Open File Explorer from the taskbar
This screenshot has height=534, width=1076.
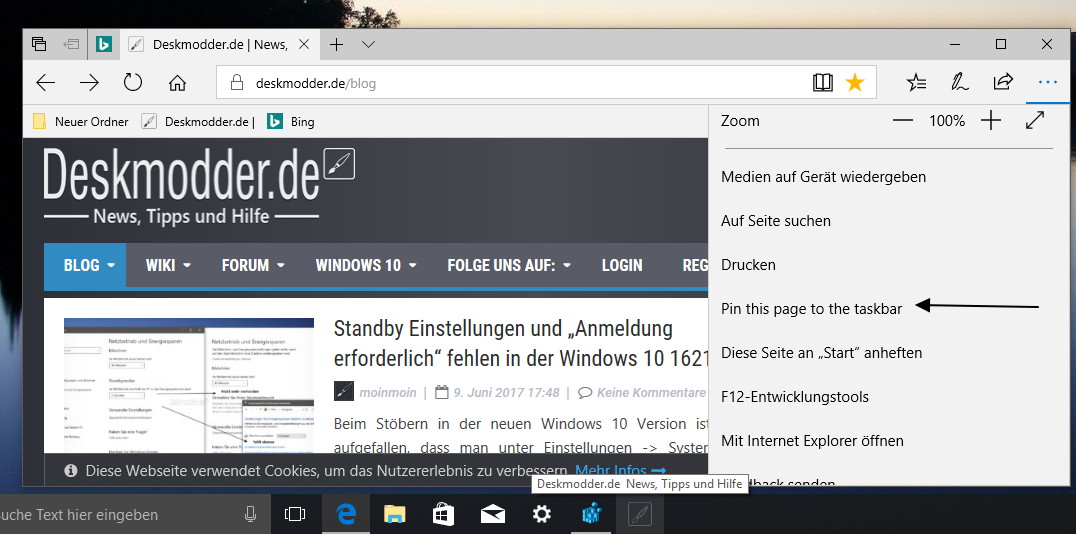(395, 514)
